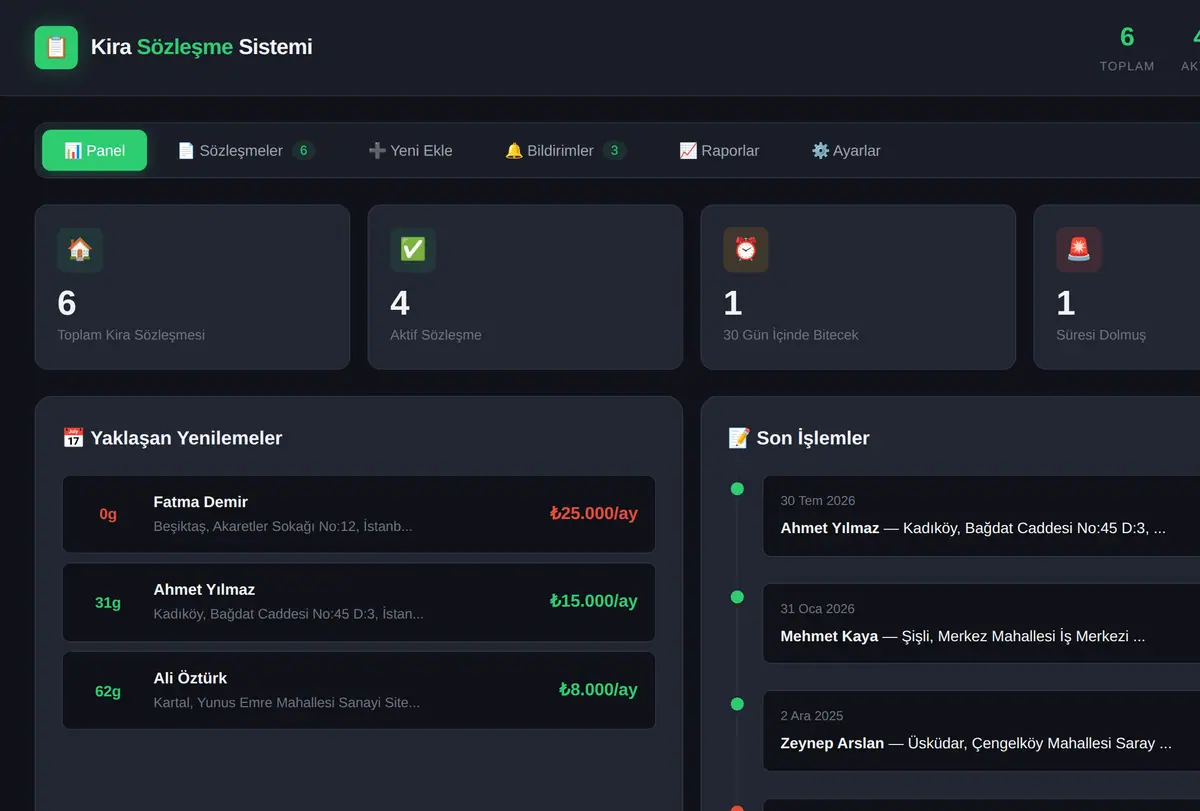Open the Yeni Ekle tab

click(x=410, y=151)
